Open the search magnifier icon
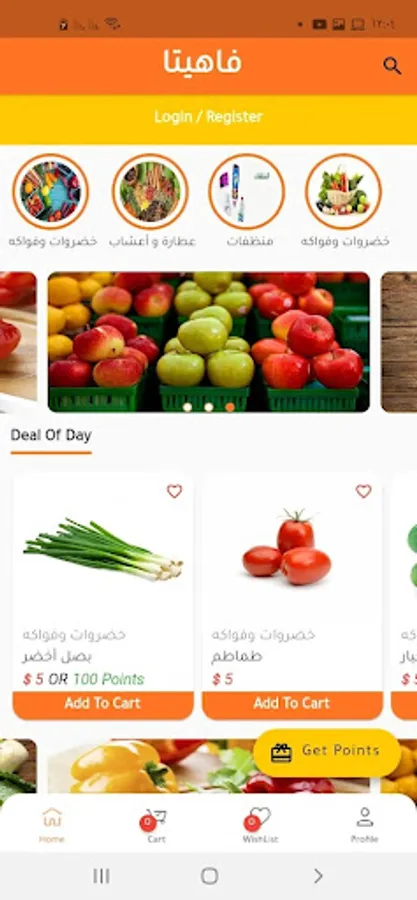The height and width of the screenshot is (900, 417). pyautogui.click(x=392, y=66)
